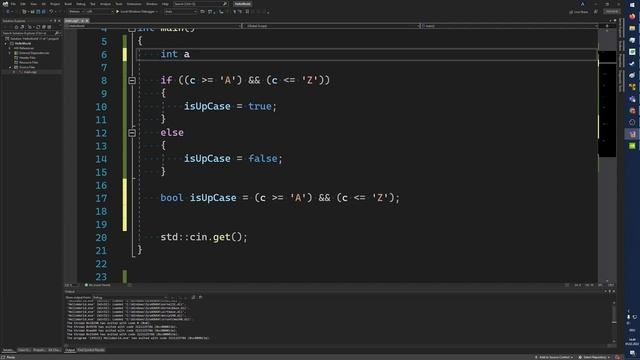This screenshot has height=360, width=640.
Task: Collapse the HelloWorld project node
Action: point(5,44)
